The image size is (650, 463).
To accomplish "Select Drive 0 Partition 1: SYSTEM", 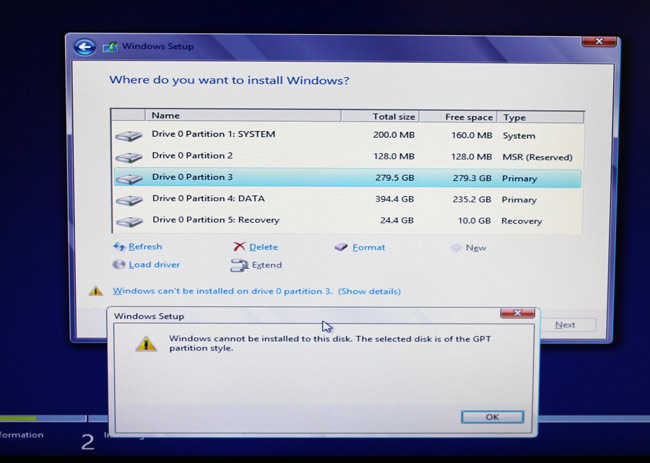I will 213,134.
